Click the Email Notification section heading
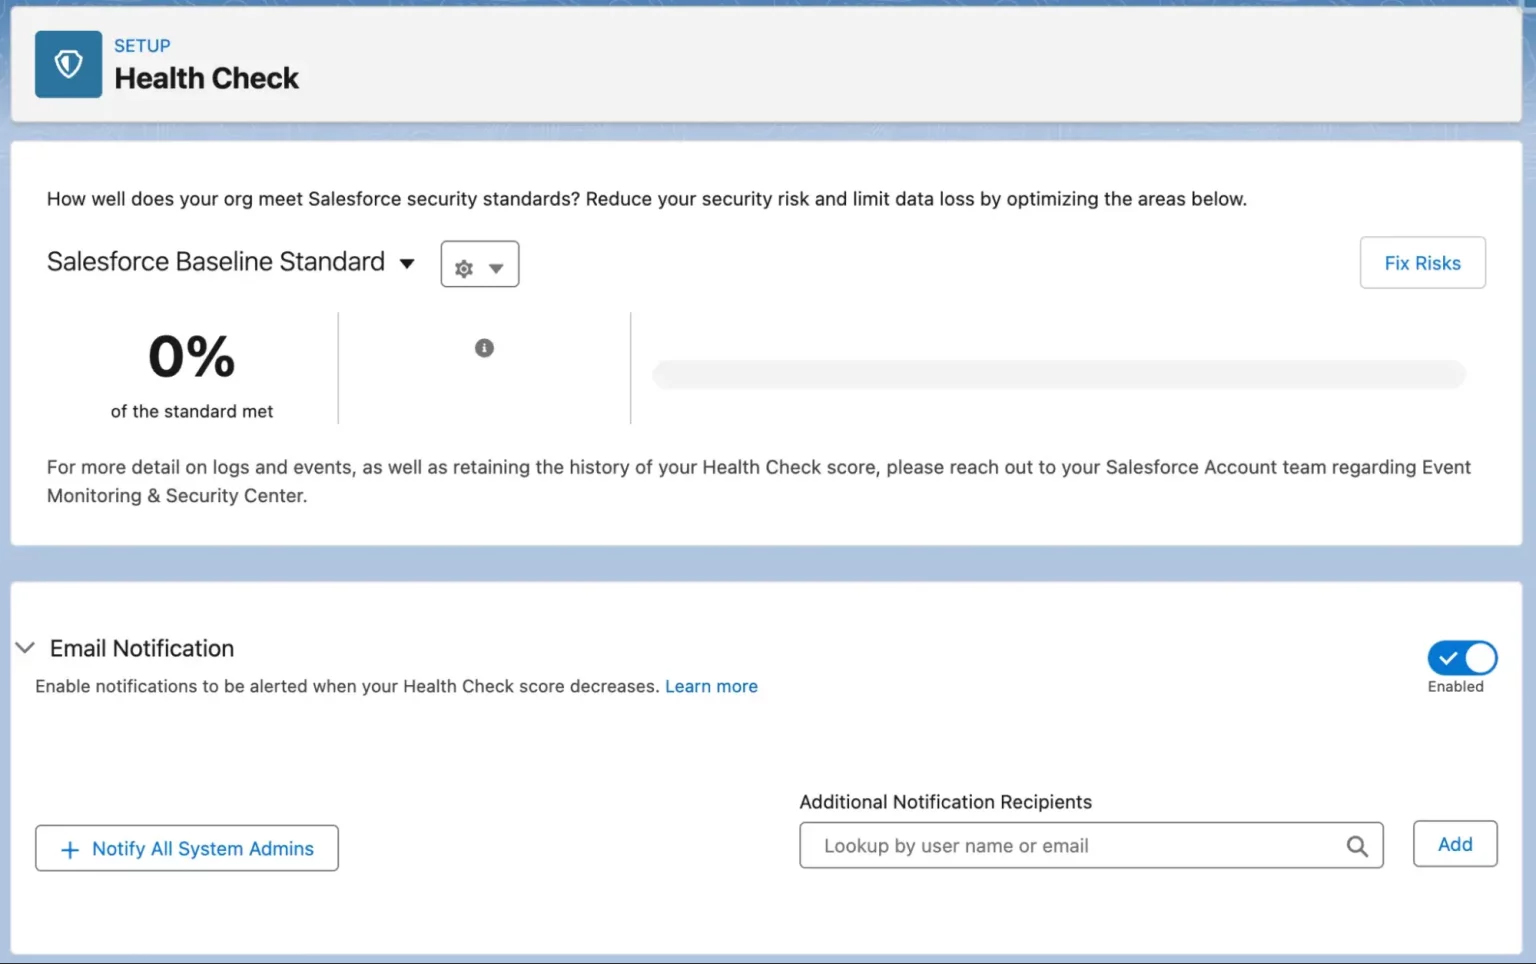 pos(142,649)
